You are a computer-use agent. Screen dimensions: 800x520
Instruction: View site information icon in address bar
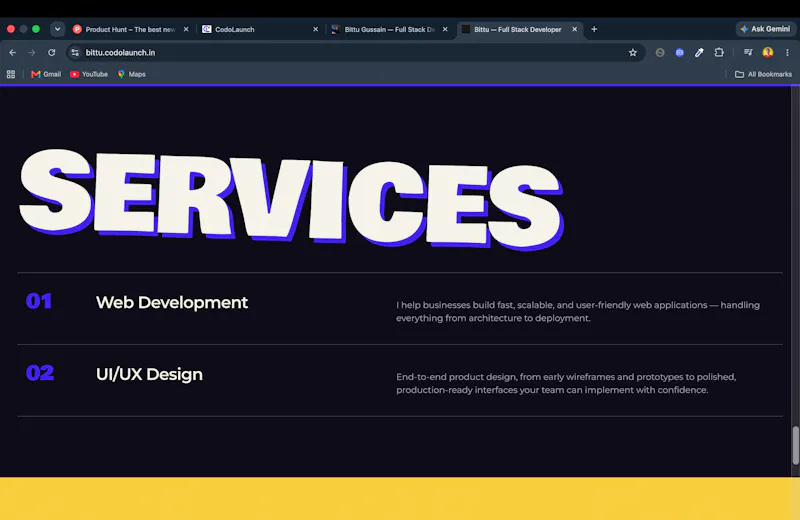pos(75,53)
